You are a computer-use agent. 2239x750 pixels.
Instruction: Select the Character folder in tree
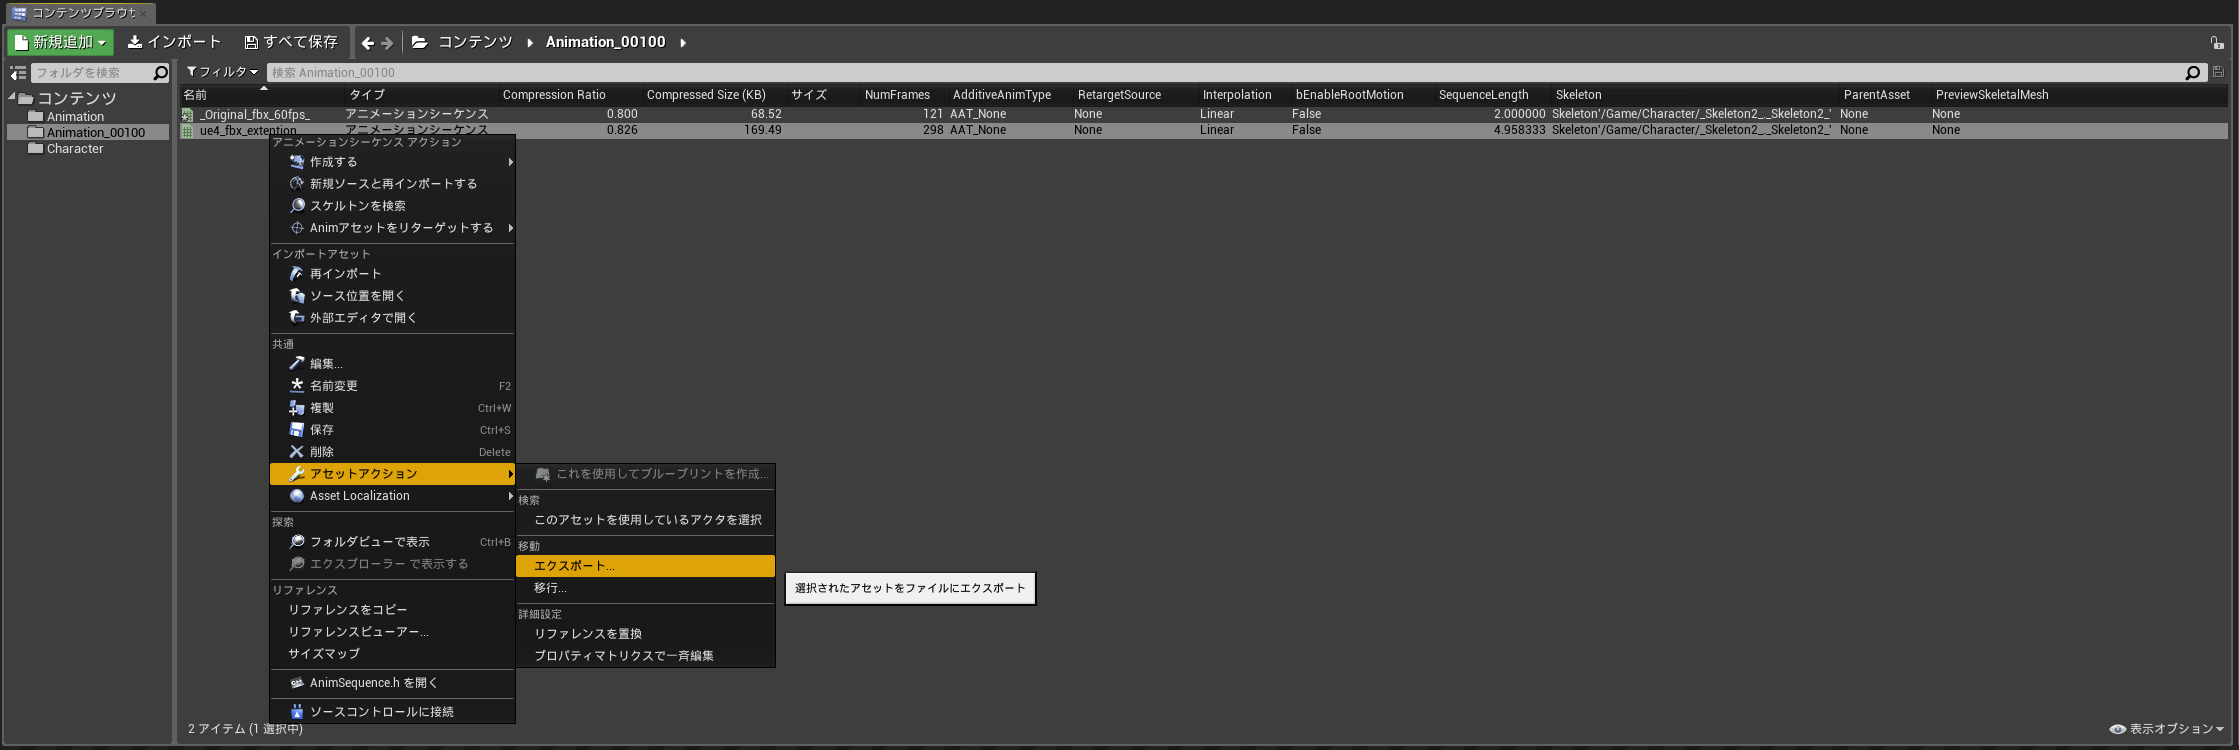coord(75,149)
